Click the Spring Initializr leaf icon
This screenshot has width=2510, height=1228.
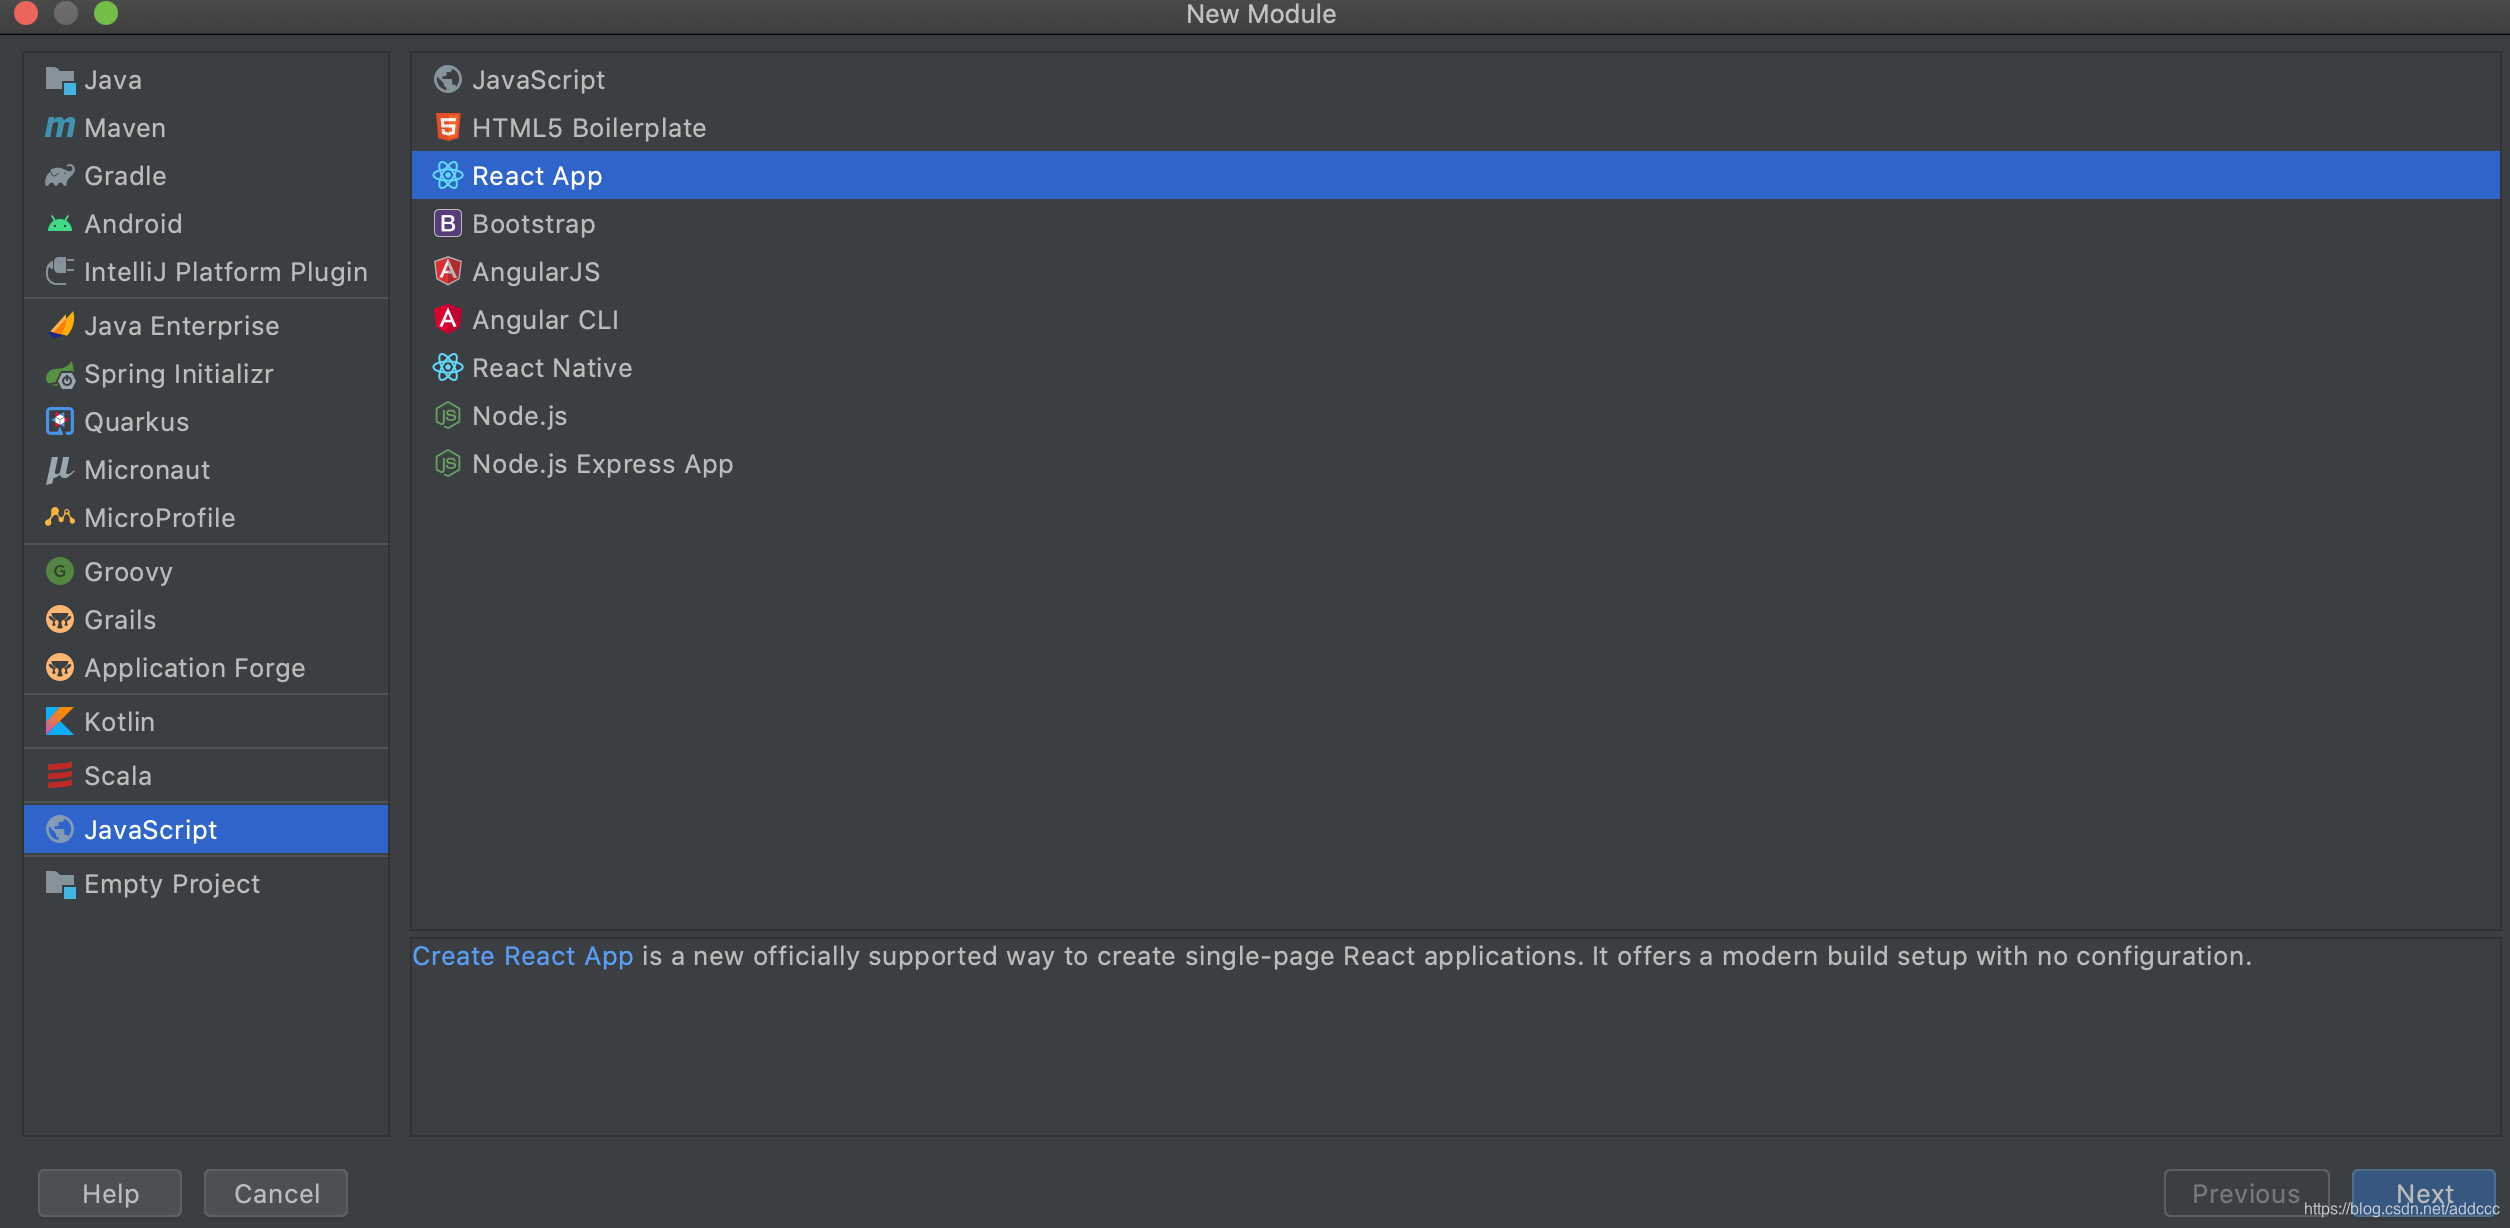[60, 375]
